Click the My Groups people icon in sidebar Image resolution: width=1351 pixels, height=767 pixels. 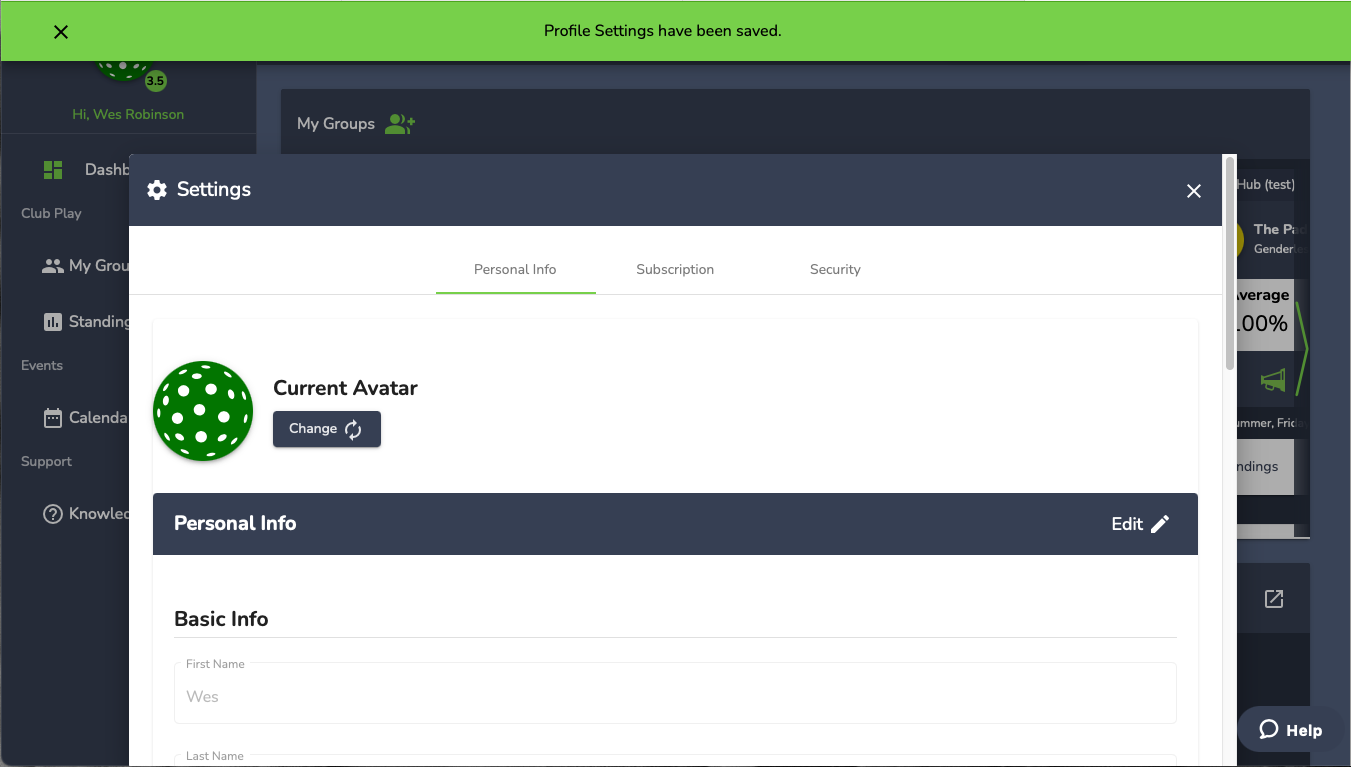(53, 266)
